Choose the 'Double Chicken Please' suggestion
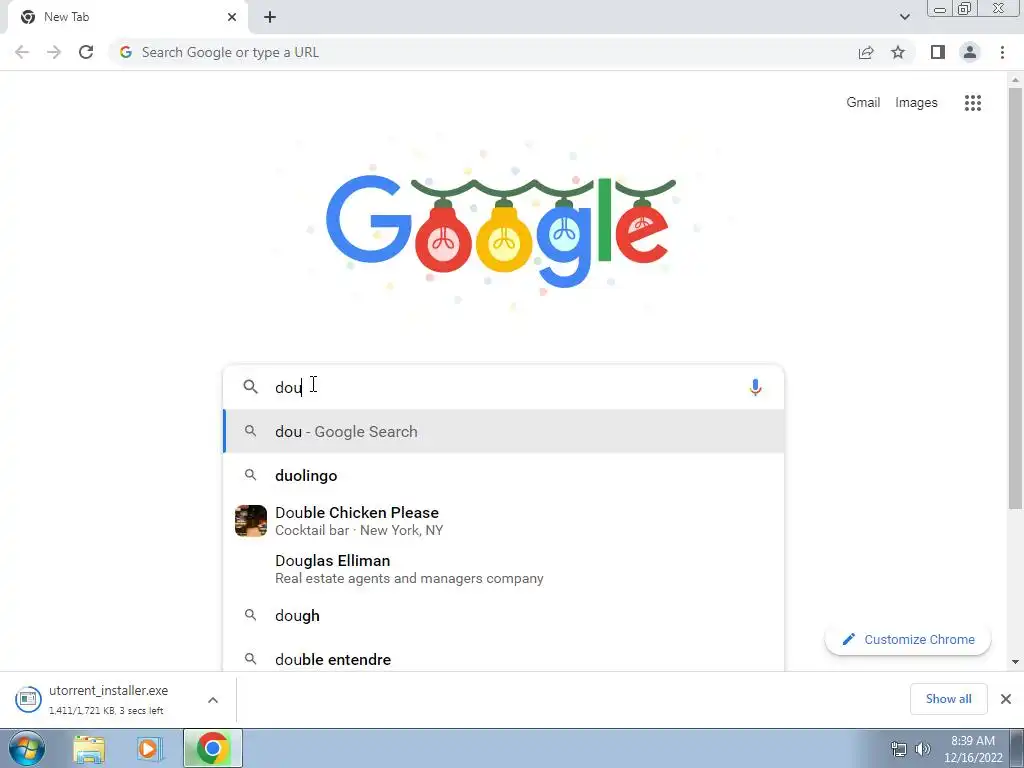Screen dimensions: 1024x768 pos(504,521)
